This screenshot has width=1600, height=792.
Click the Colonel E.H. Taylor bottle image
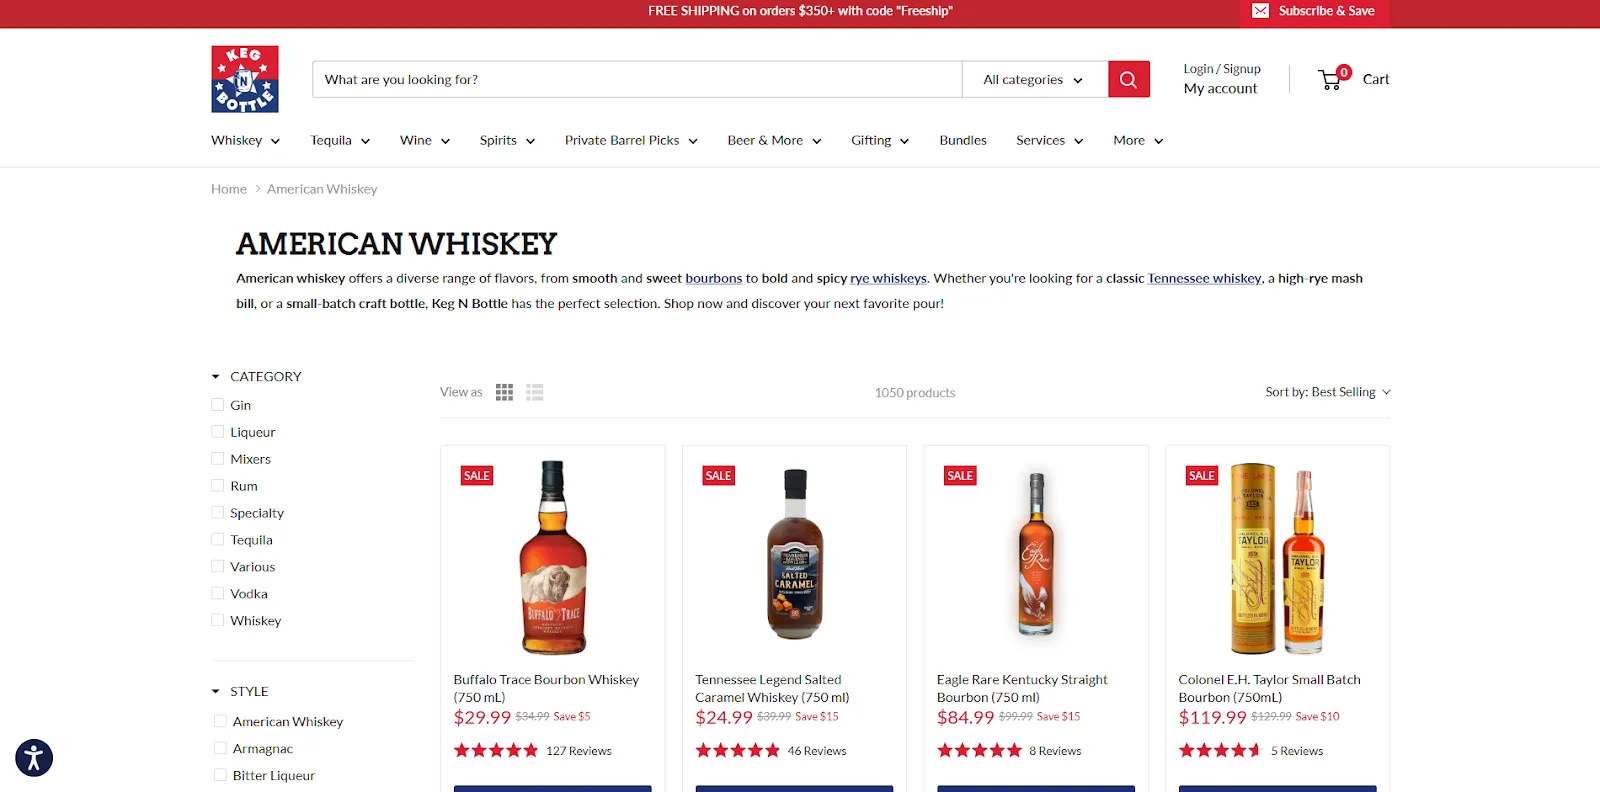1278,558
